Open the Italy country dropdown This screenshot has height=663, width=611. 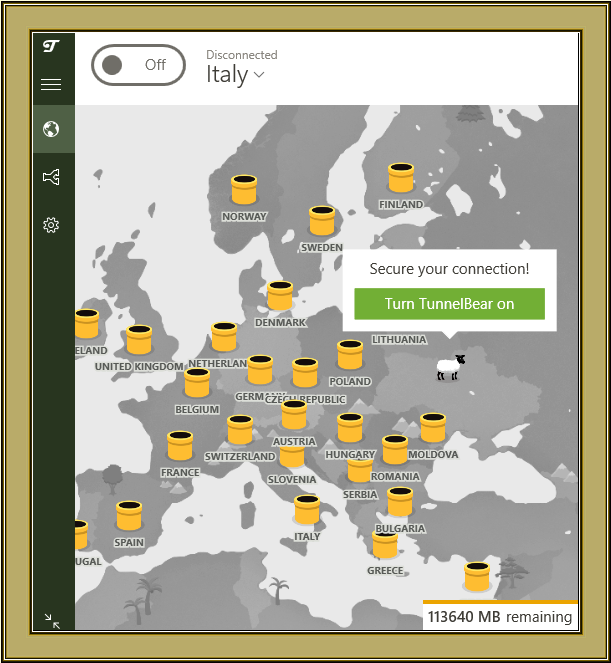tap(235, 75)
